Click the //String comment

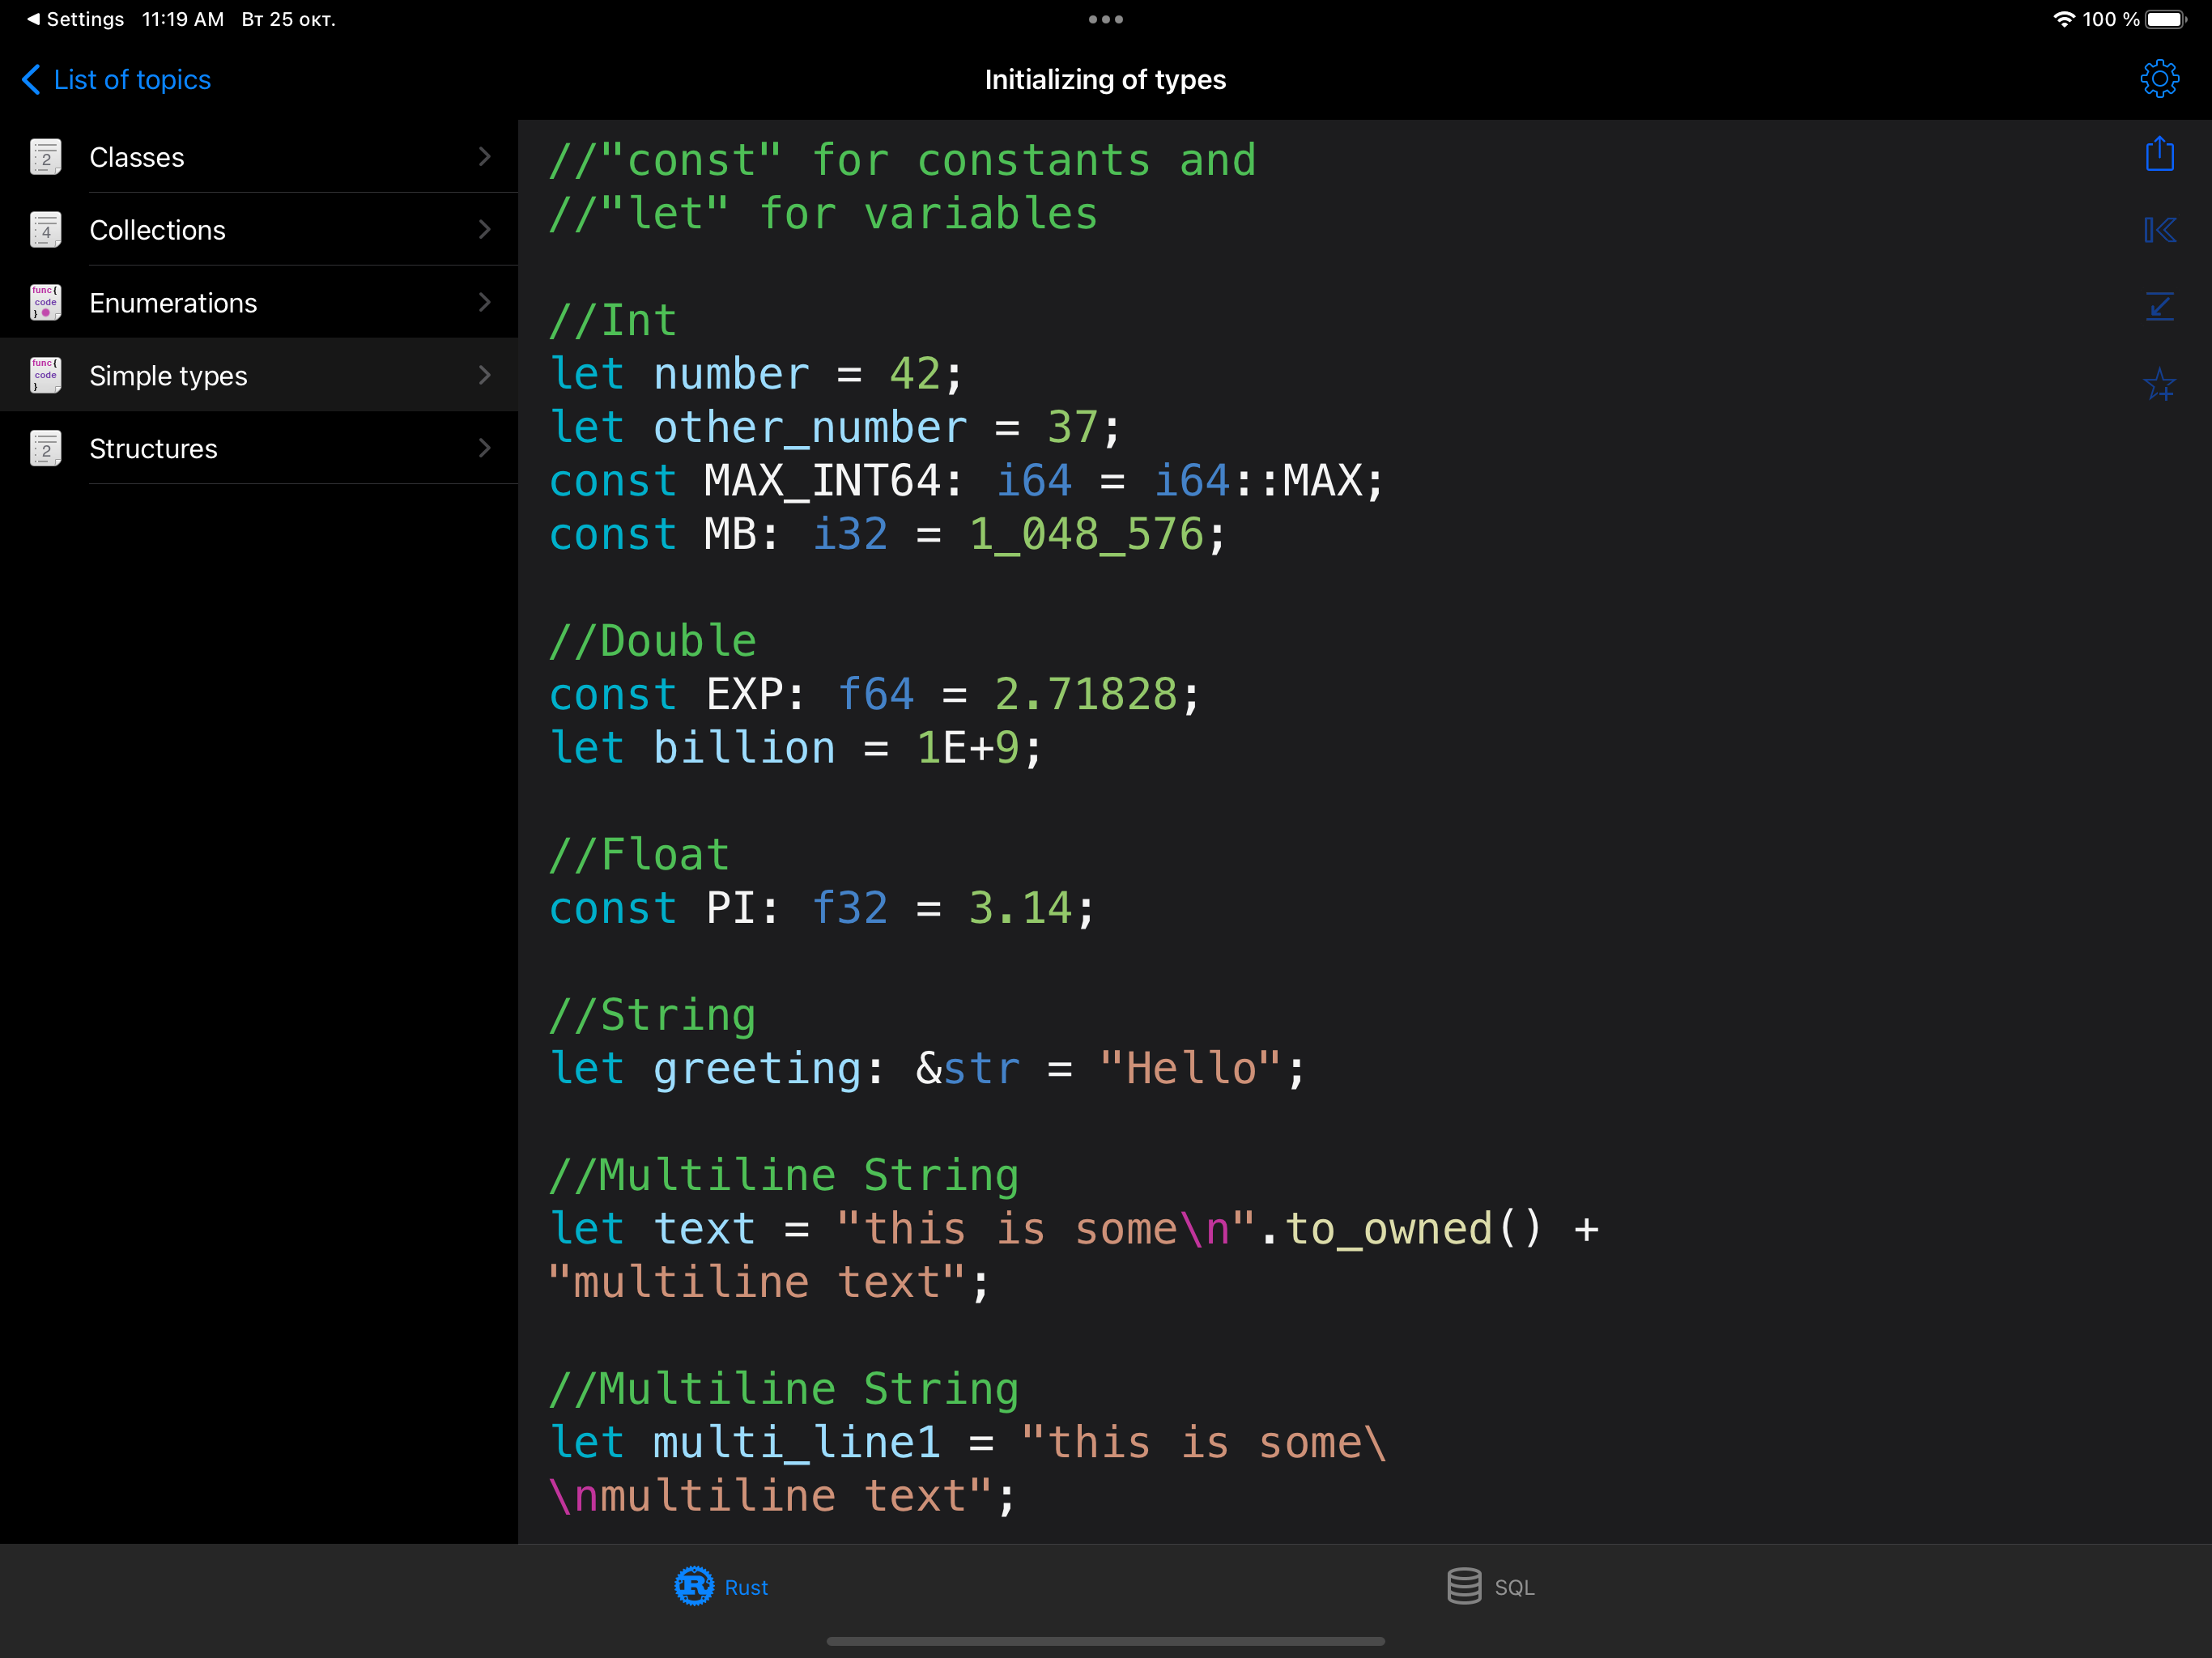coord(652,1015)
